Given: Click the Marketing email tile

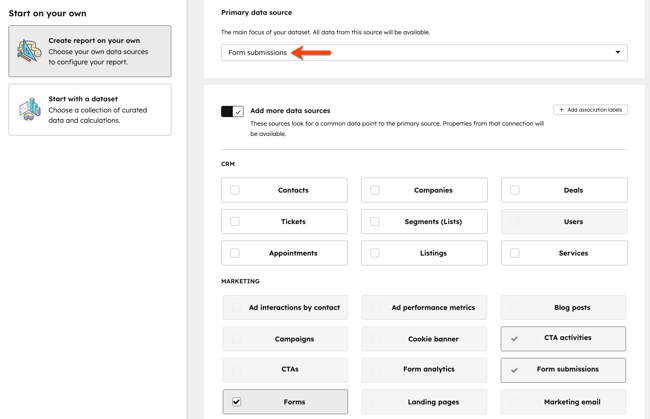Looking at the screenshot, I should coord(563,402).
